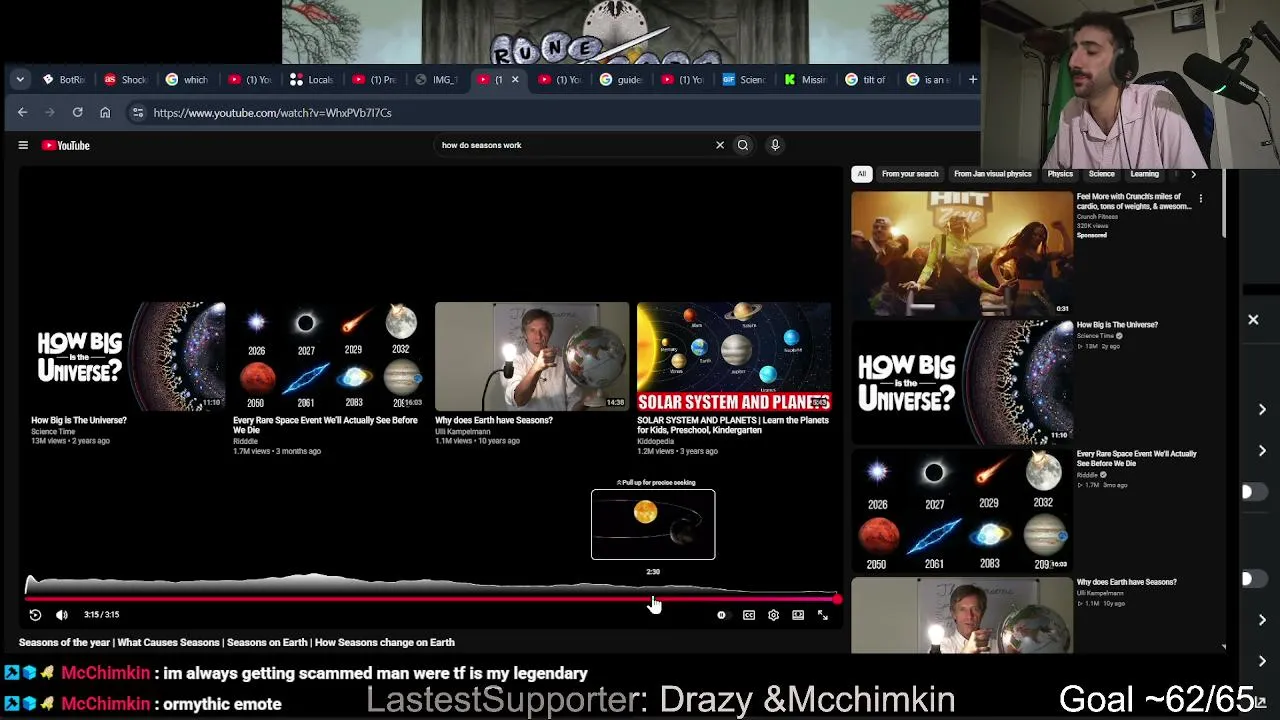1280x720 pixels.
Task: Replay the finished video
Action: [x=35, y=615]
